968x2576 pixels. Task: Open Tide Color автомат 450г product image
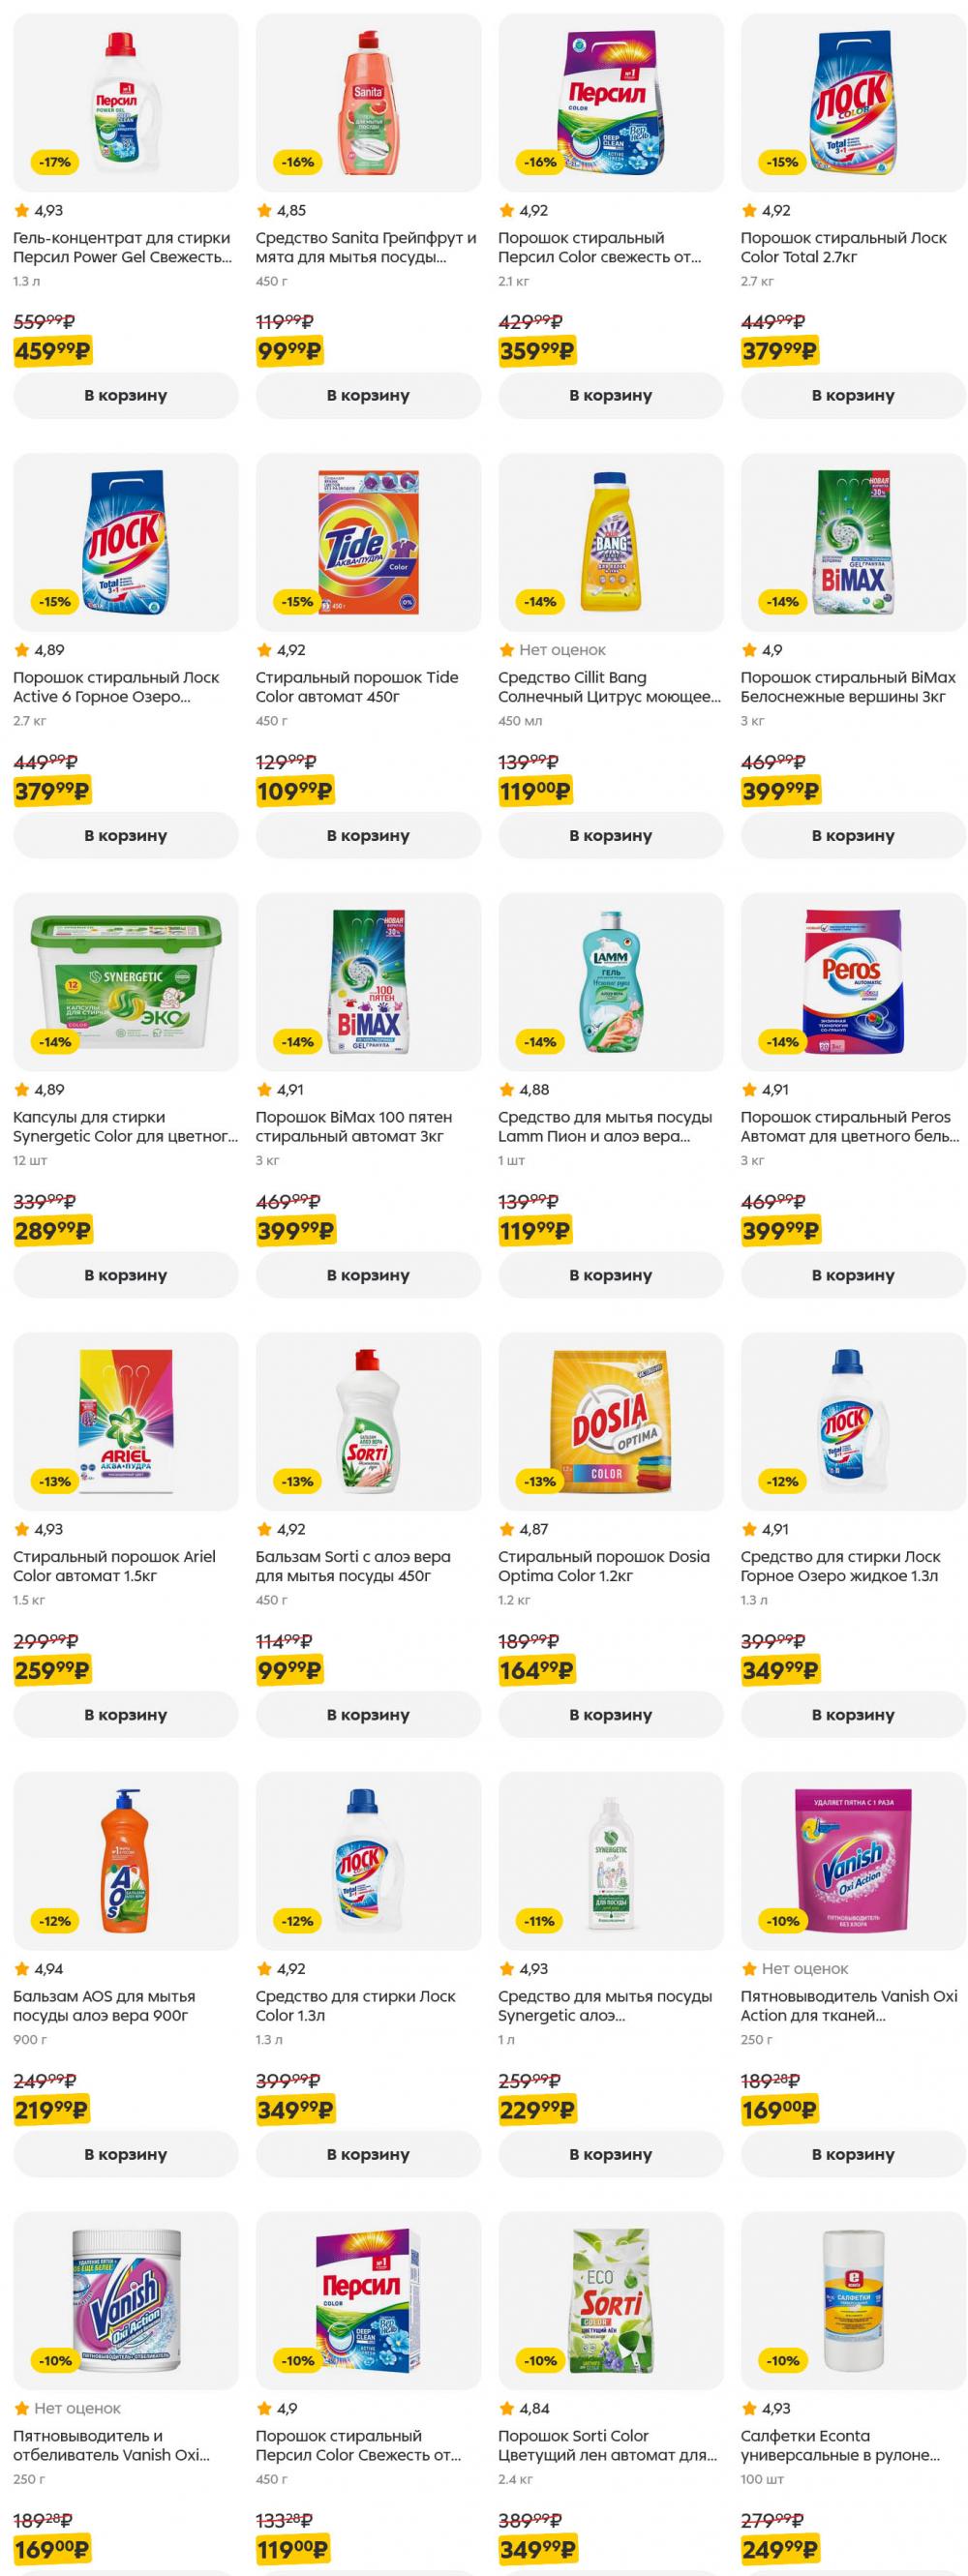(x=368, y=542)
